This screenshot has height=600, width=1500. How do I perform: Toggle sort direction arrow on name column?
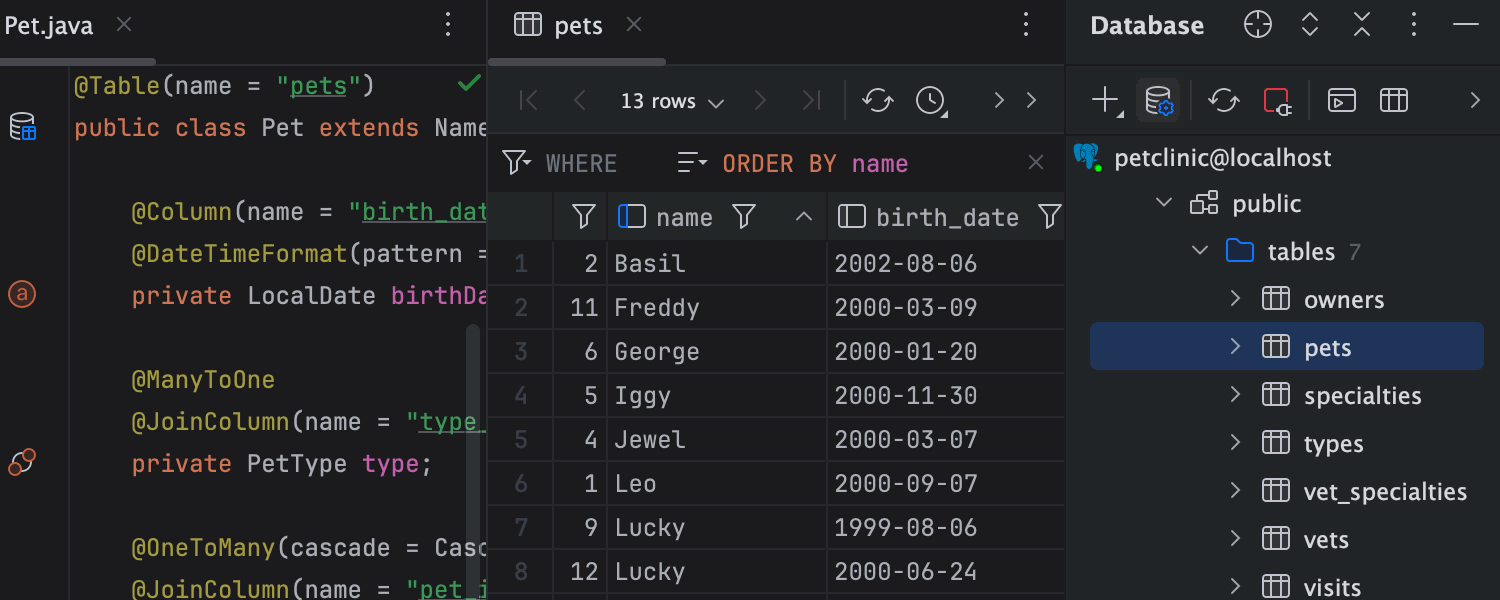click(x=803, y=216)
